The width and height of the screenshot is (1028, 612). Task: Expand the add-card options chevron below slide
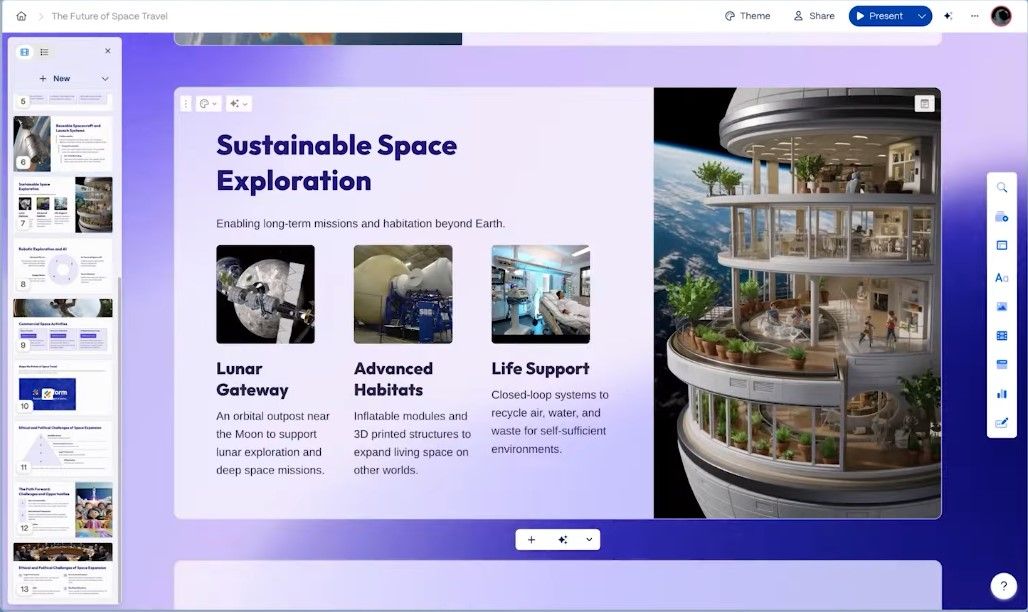click(x=589, y=539)
